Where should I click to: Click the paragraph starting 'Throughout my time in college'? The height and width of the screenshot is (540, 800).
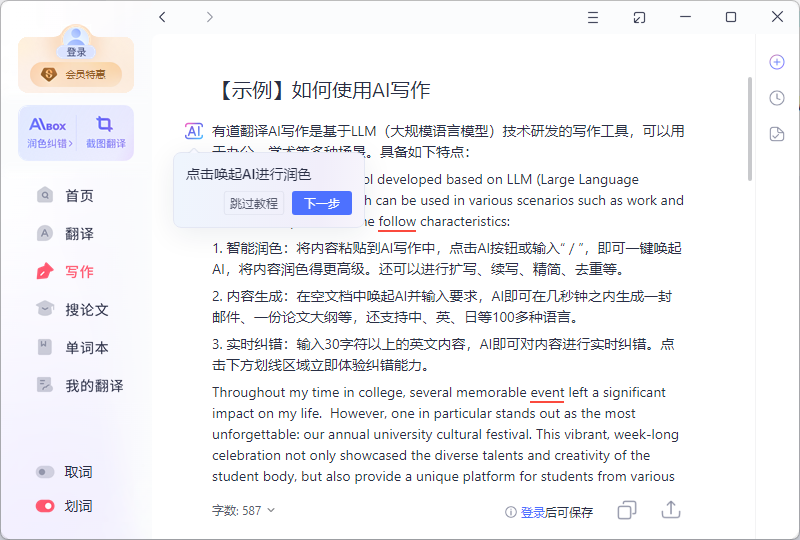(445, 434)
